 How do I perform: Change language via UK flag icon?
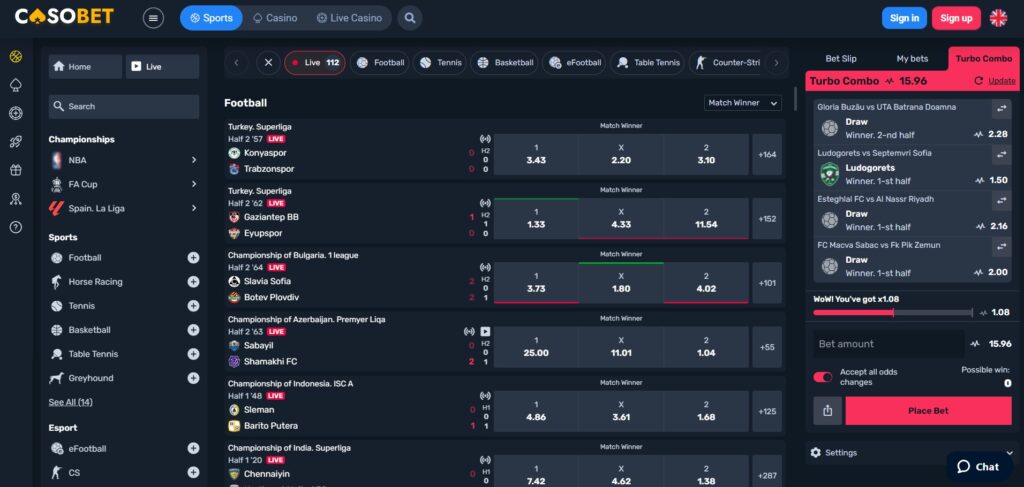pos(998,18)
